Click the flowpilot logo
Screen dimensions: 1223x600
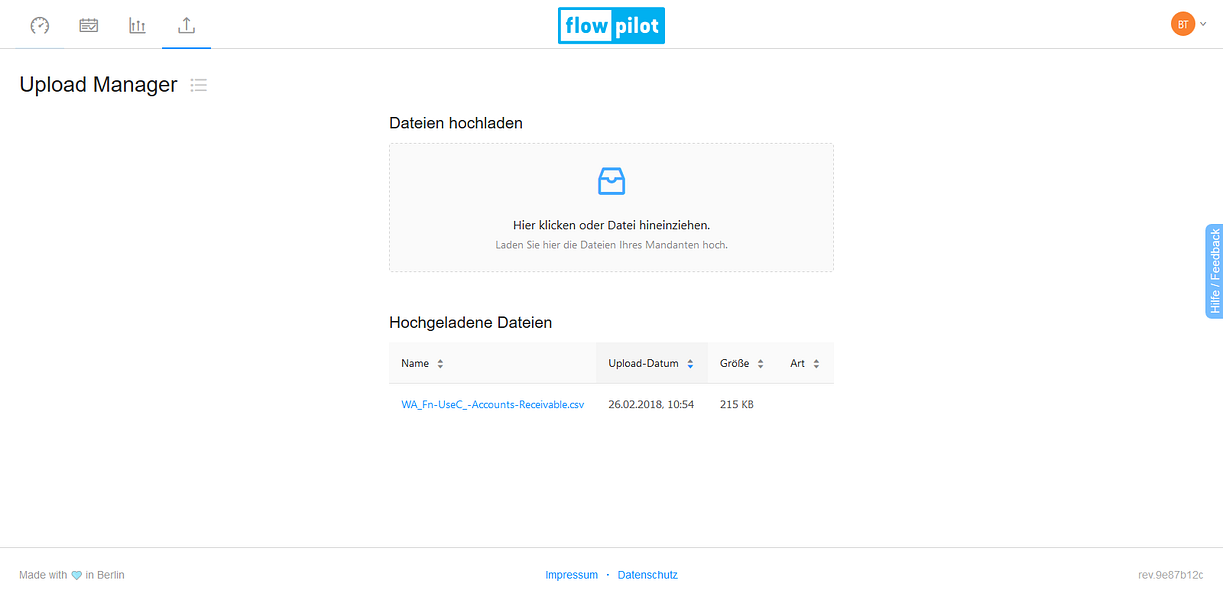611,26
